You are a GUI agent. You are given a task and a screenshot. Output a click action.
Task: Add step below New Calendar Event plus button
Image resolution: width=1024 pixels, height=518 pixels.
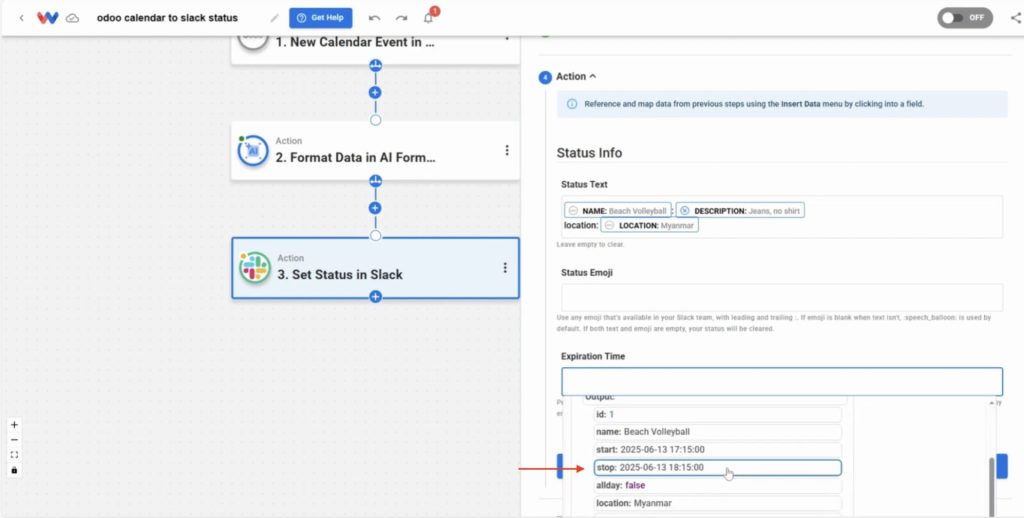coord(375,92)
